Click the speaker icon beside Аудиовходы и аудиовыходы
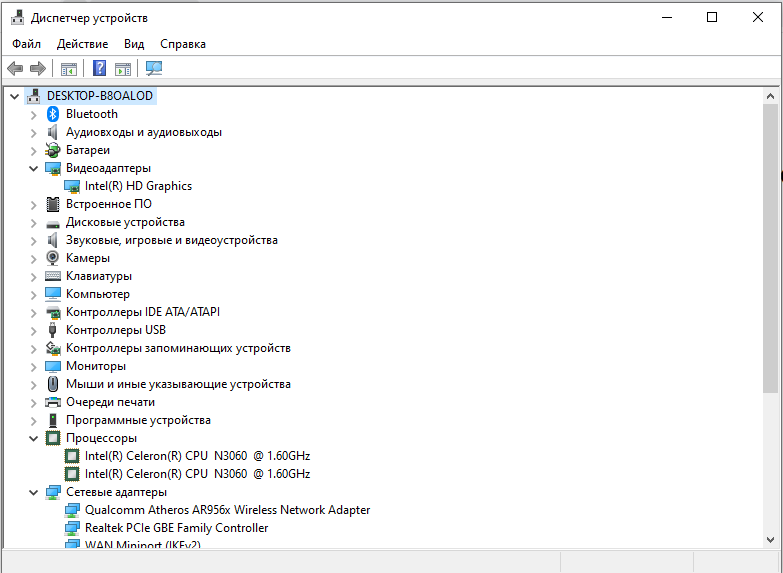 [x=52, y=132]
